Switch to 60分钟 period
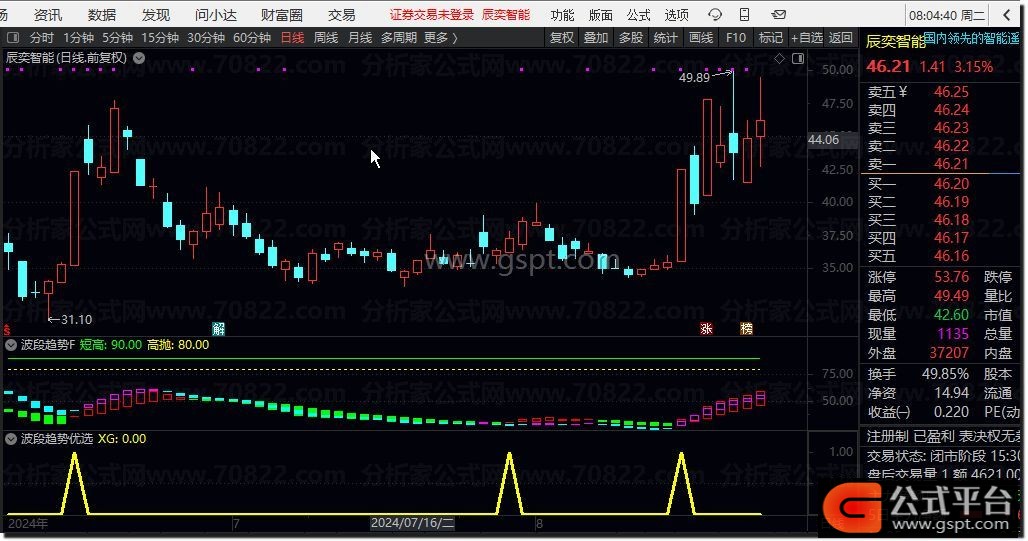1028x541 pixels. point(252,38)
